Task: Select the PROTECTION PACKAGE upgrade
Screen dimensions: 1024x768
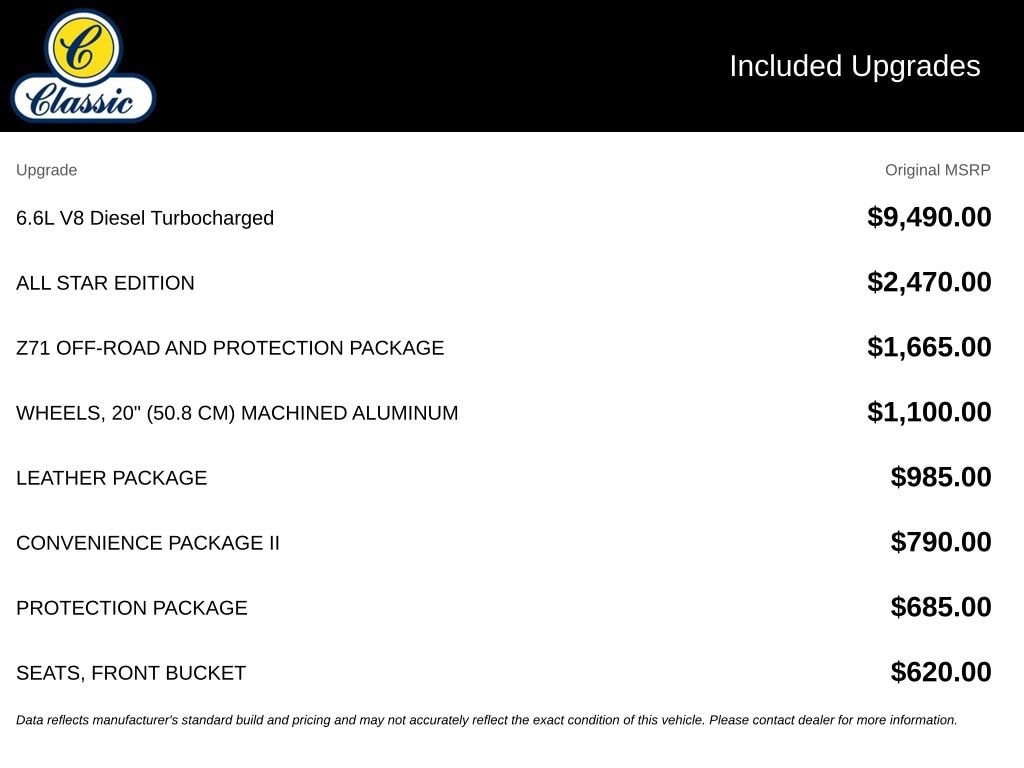Action: tap(132, 607)
